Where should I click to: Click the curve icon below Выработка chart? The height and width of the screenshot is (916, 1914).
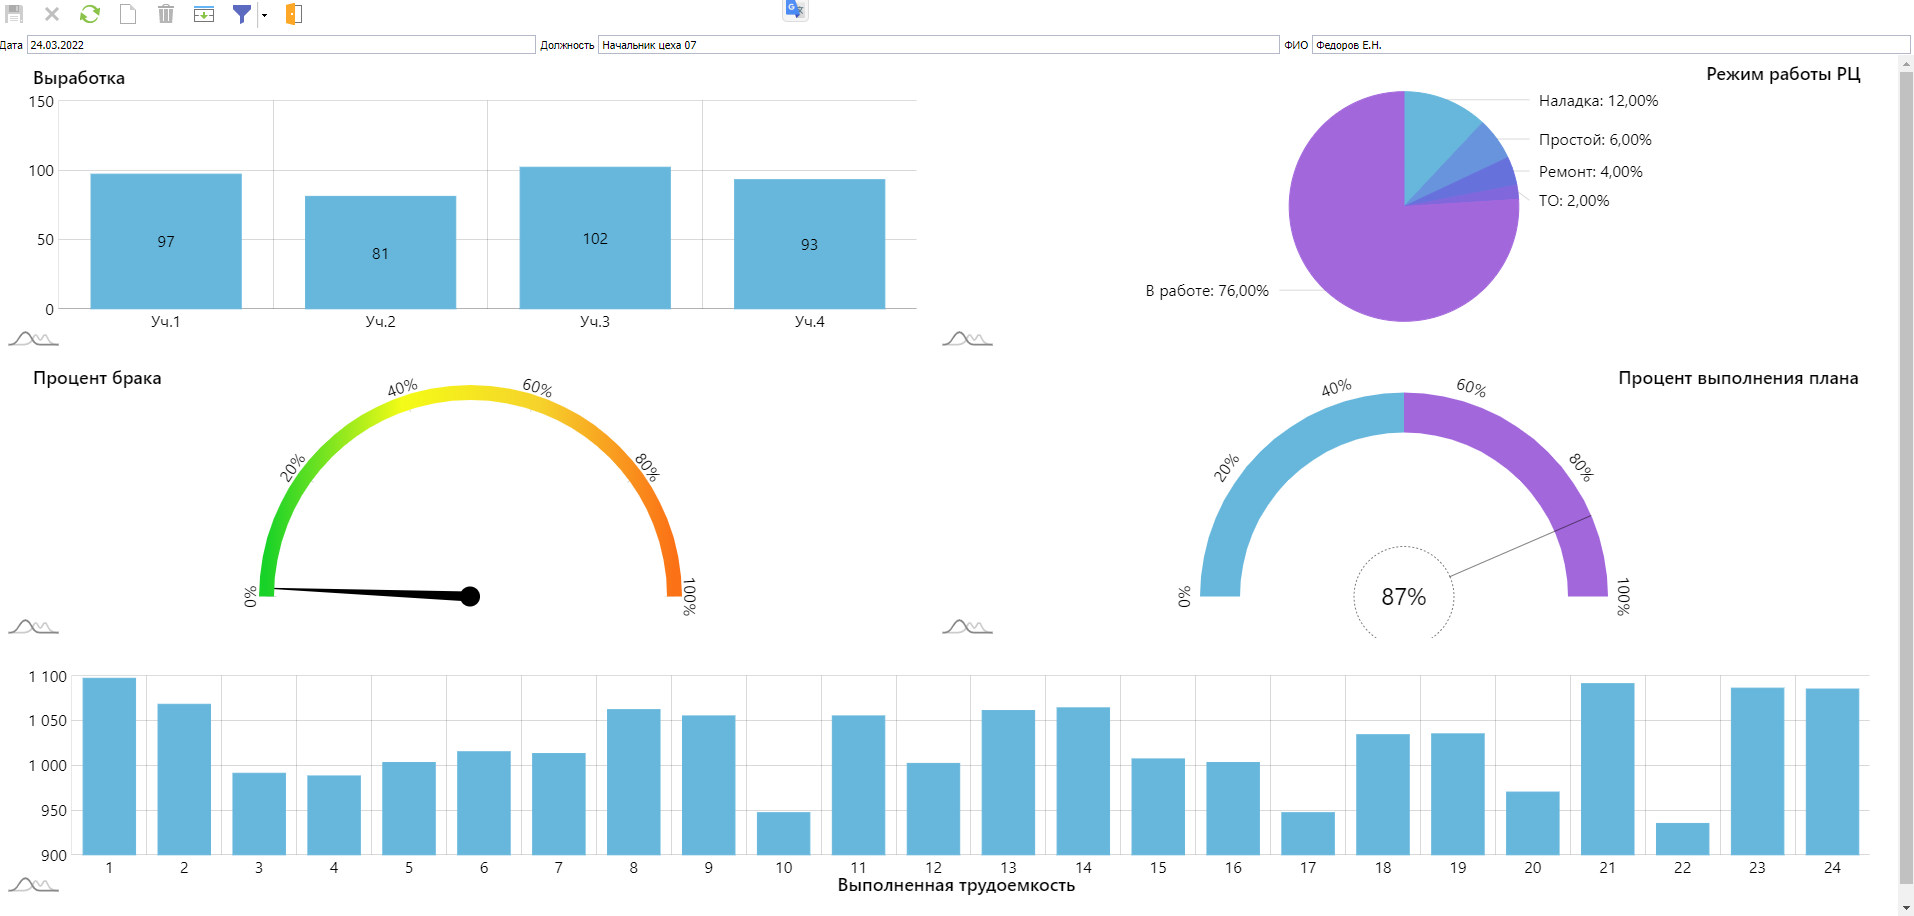click(33, 339)
